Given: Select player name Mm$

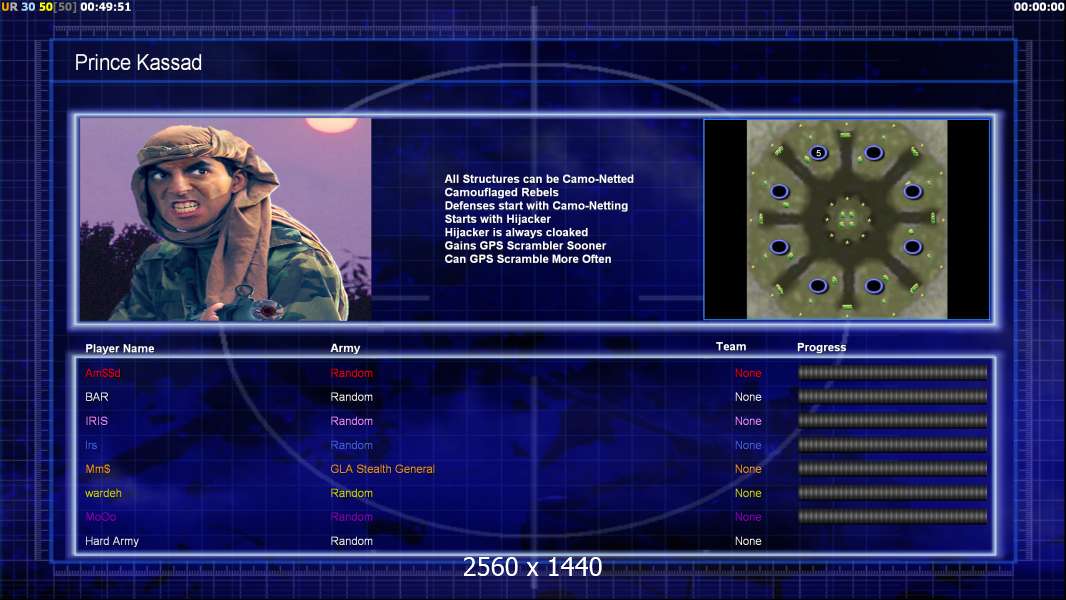Looking at the screenshot, I should tap(97, 469).
